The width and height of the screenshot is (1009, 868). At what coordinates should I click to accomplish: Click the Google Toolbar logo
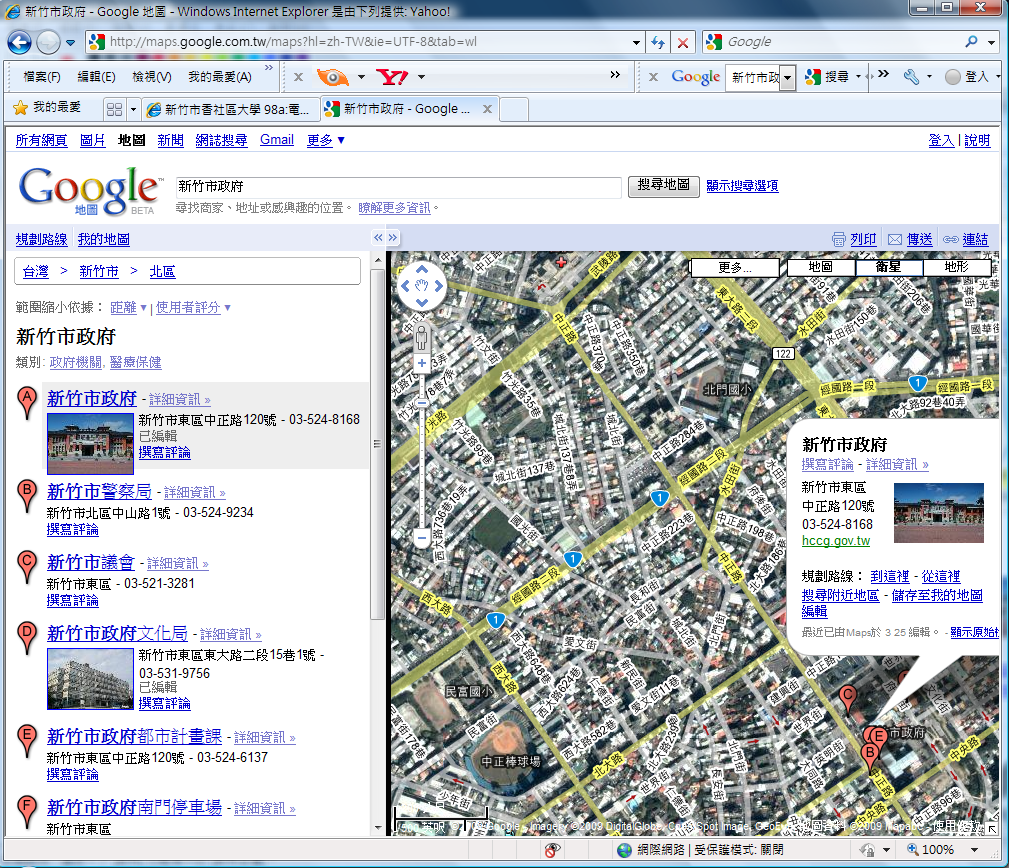click(x=696, y=77)
